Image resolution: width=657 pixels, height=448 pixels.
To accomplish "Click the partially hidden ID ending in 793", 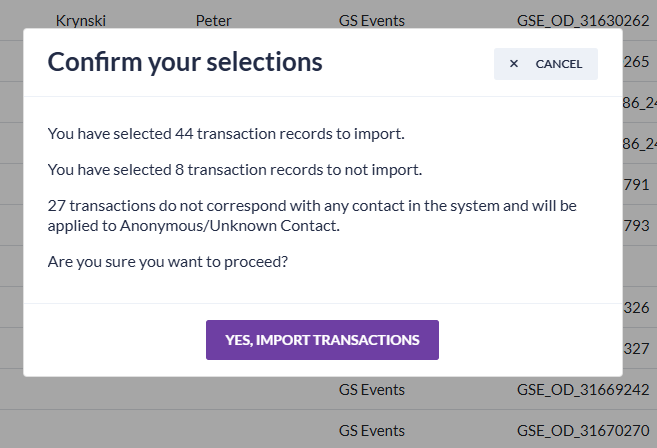I will (x=638, y=225).
